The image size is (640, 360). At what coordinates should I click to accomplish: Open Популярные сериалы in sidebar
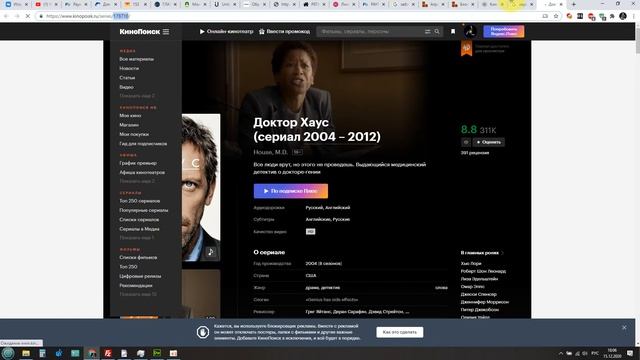point(143,210)
